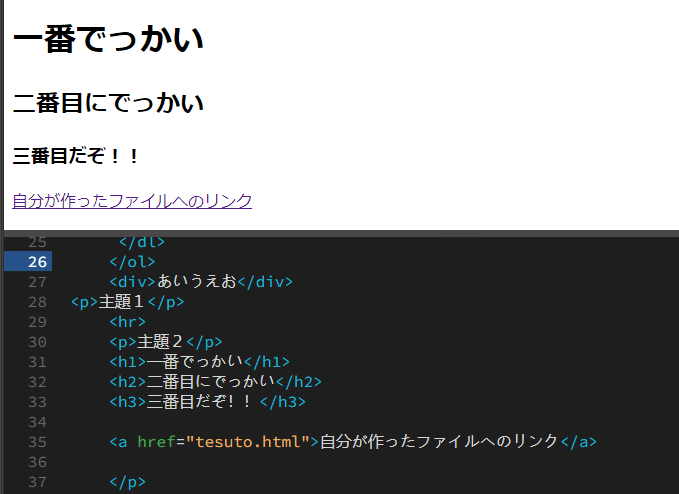The image size is (679, 494).
Task: Select line number 37 in the gutter
Action: click(x=37, y=482)
